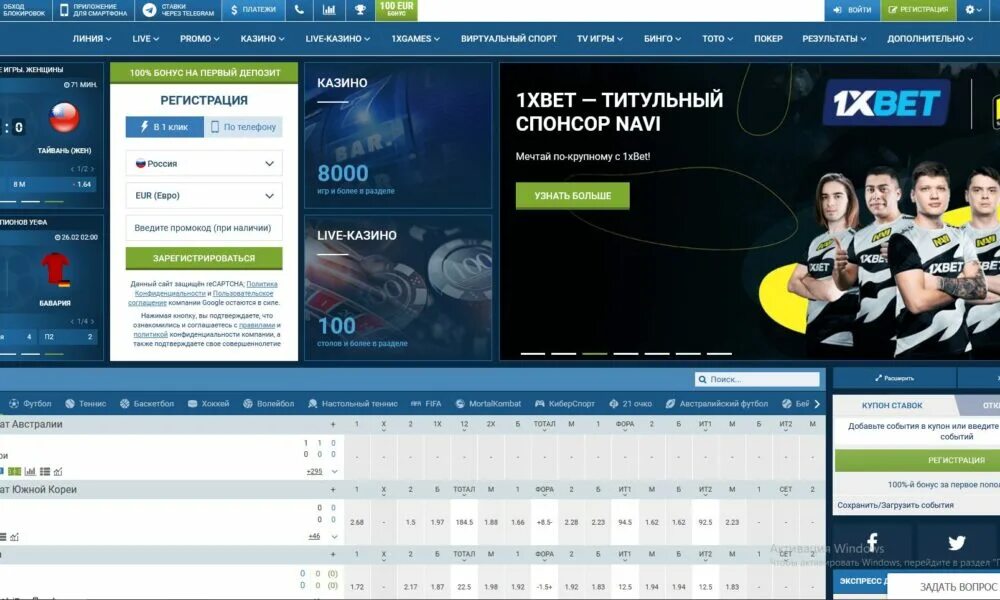Open the settings gear menu
This screenshot has width=1000, height=600.
click(973, 10)
